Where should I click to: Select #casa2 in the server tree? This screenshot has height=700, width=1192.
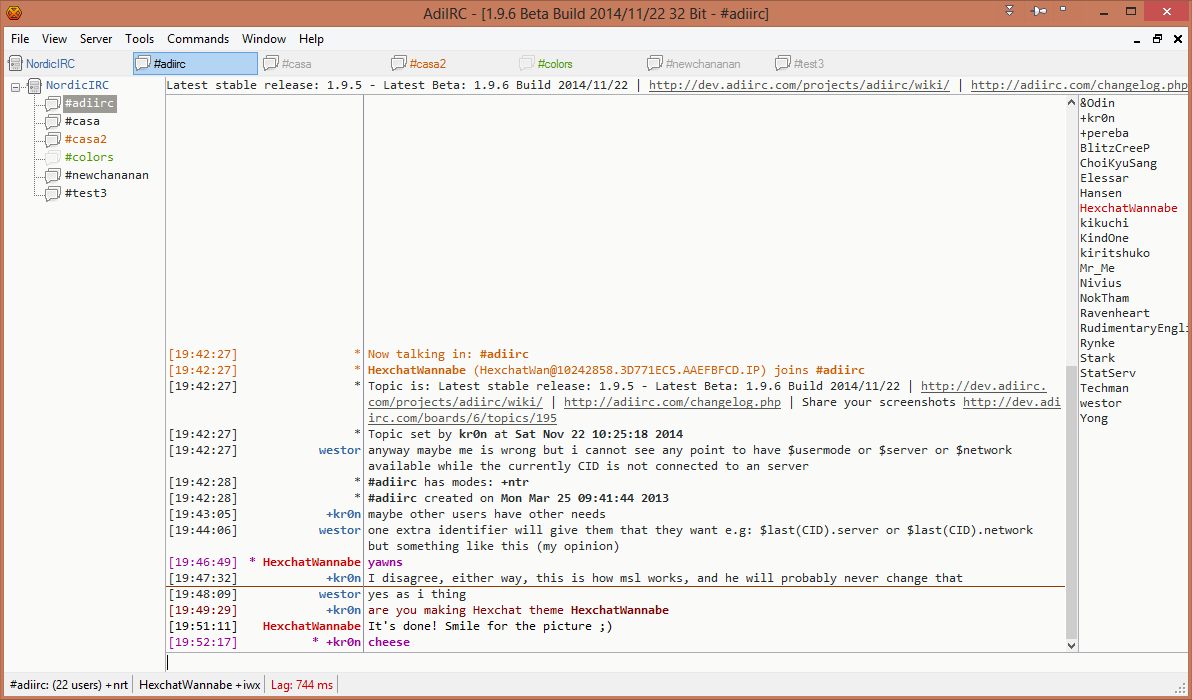click(x=86, y=139)
